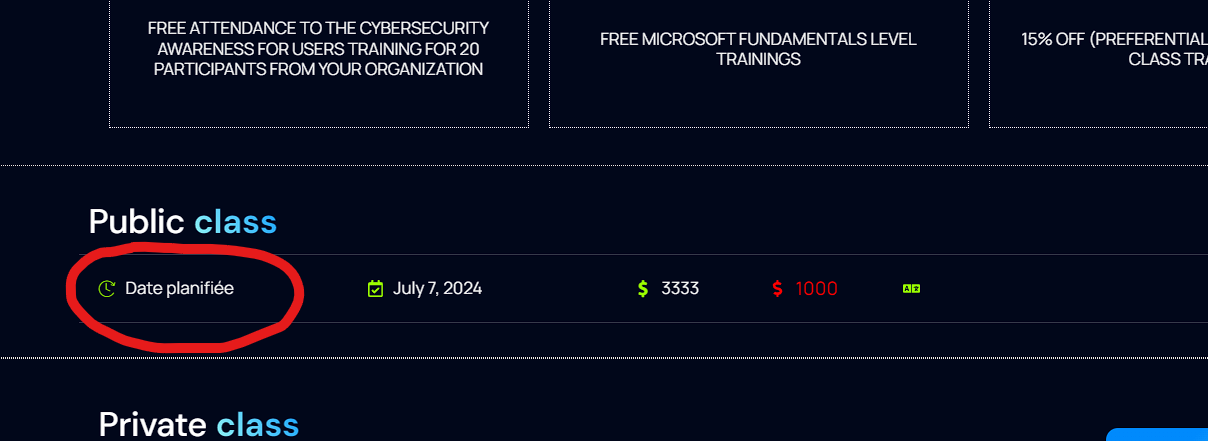Open the Free Microsoft Fundamentals trainings card
1208x441 pixels.
coord(759,64)
